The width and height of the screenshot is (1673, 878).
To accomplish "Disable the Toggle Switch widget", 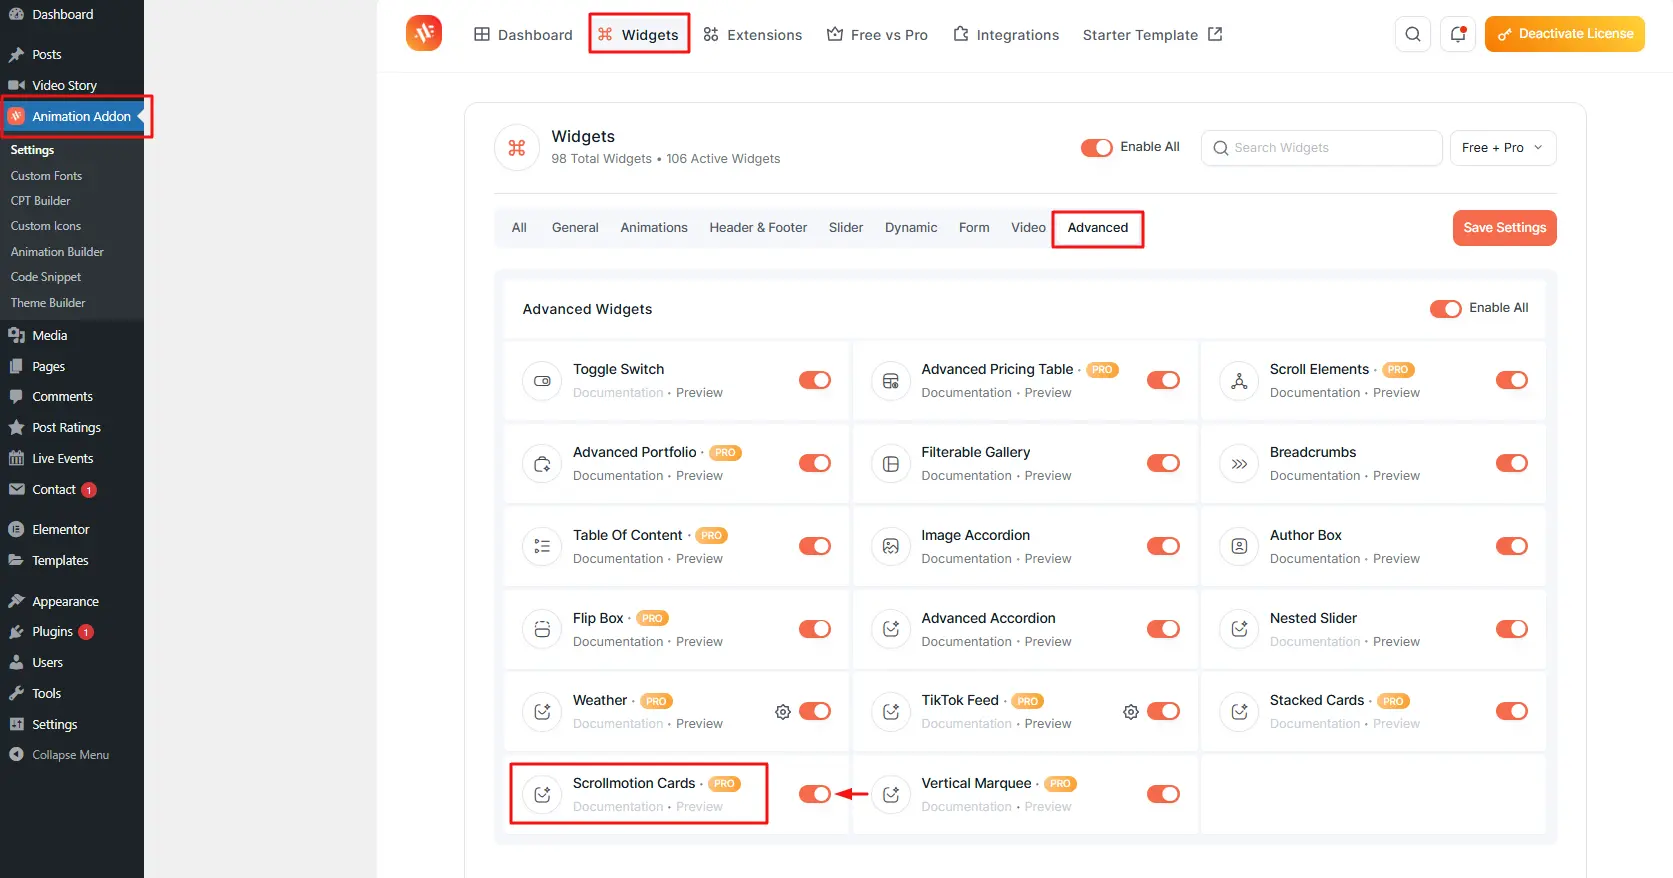I will 815,380.
